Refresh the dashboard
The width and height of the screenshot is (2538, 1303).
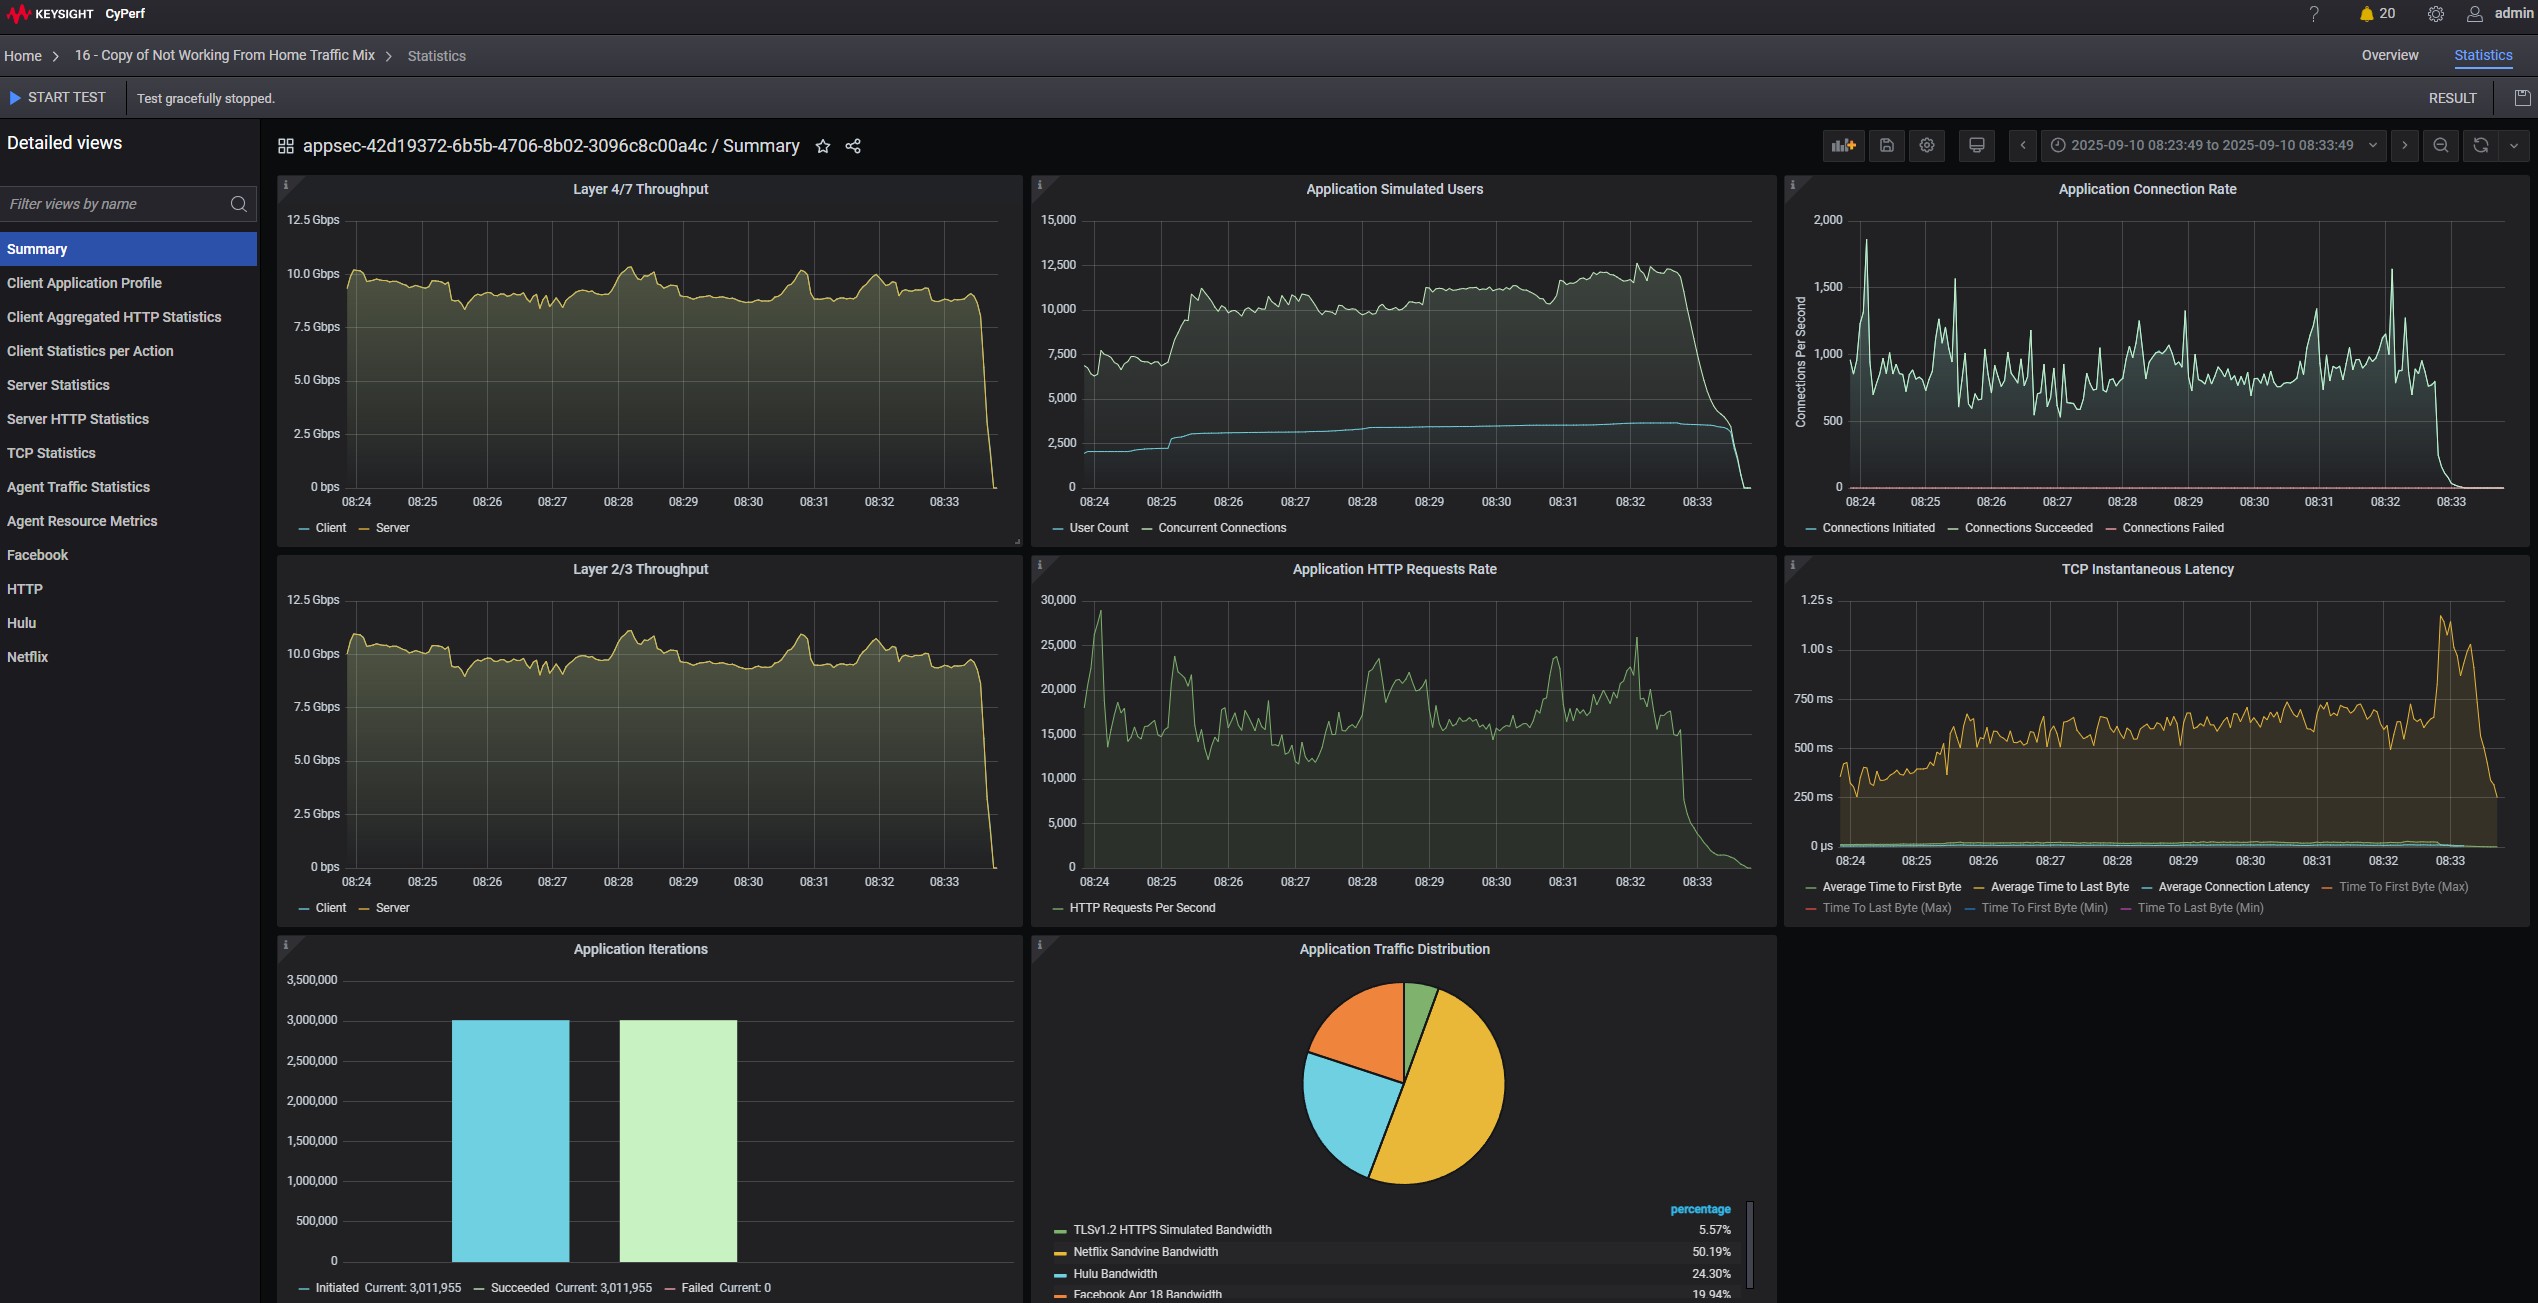(2481, 145)
